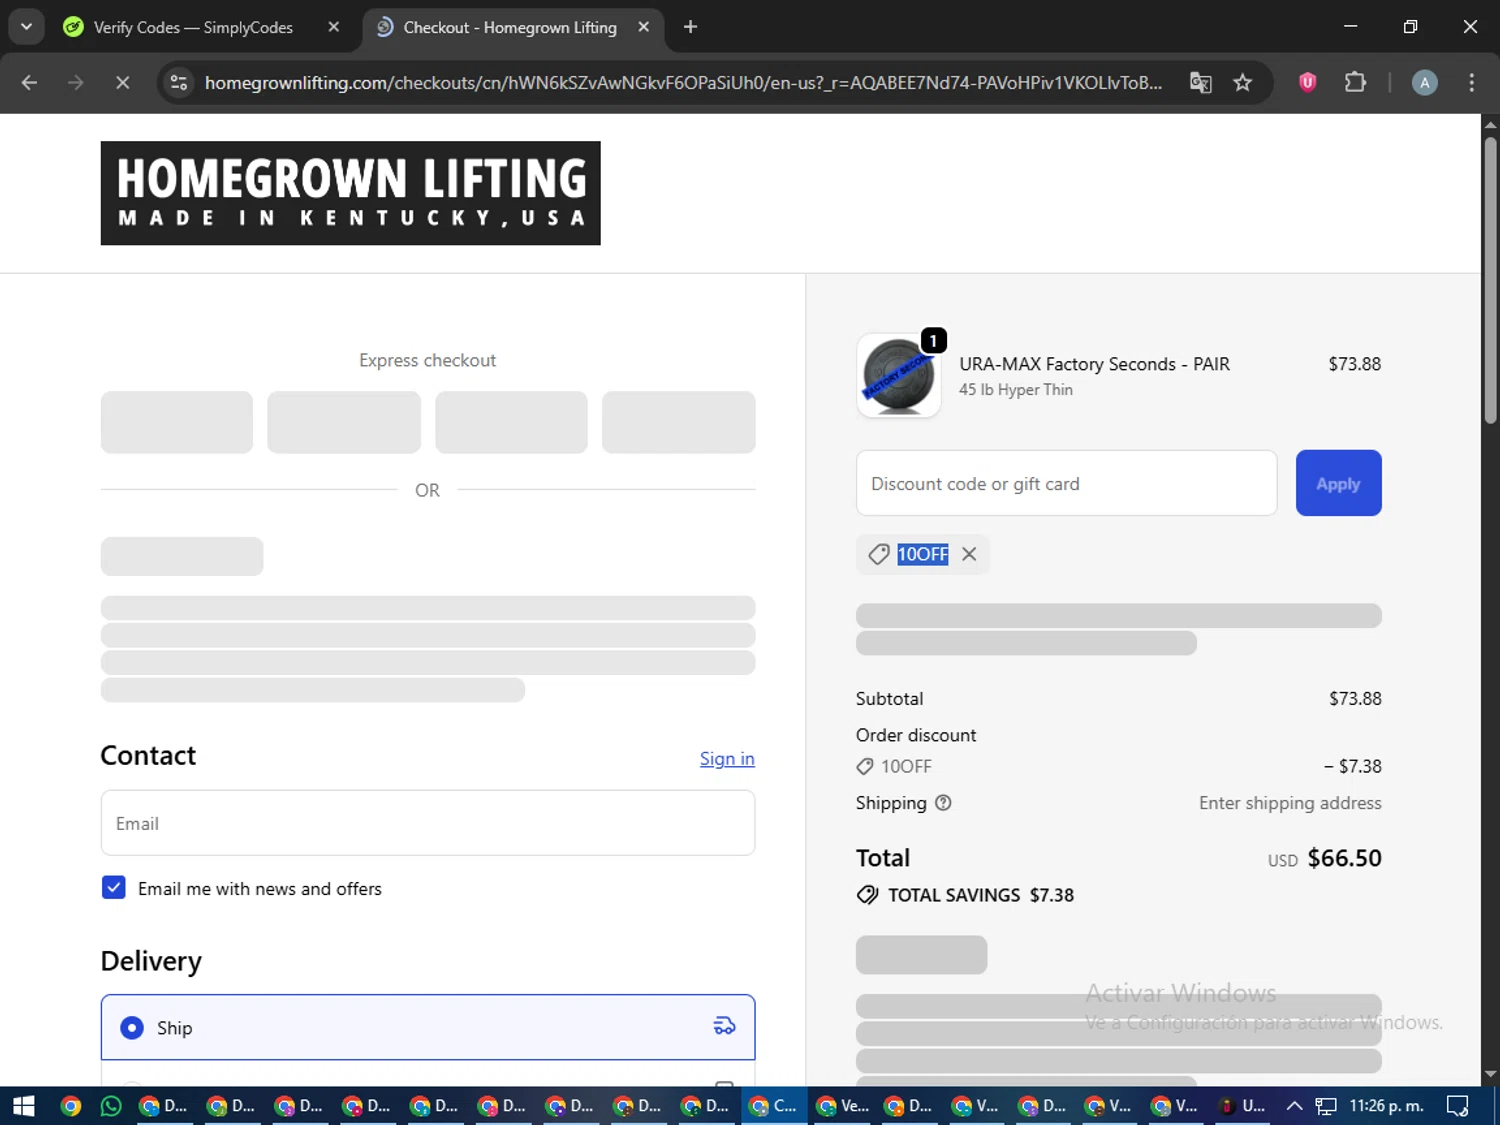Image resolution: width=1500 pixels, height=1125 pixels.
Task: Open the Shipping help question icon
Action: [x=943, y=803]
